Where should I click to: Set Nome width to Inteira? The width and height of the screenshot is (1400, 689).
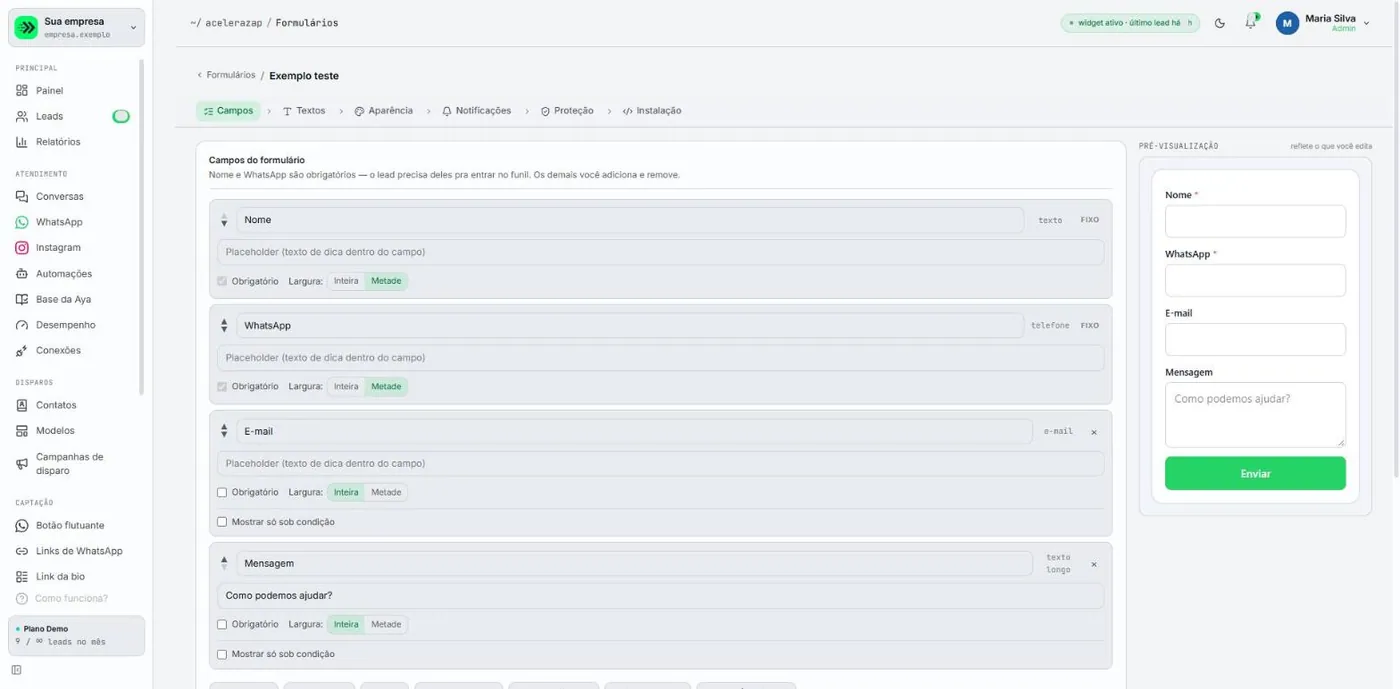tap(346, 281)
